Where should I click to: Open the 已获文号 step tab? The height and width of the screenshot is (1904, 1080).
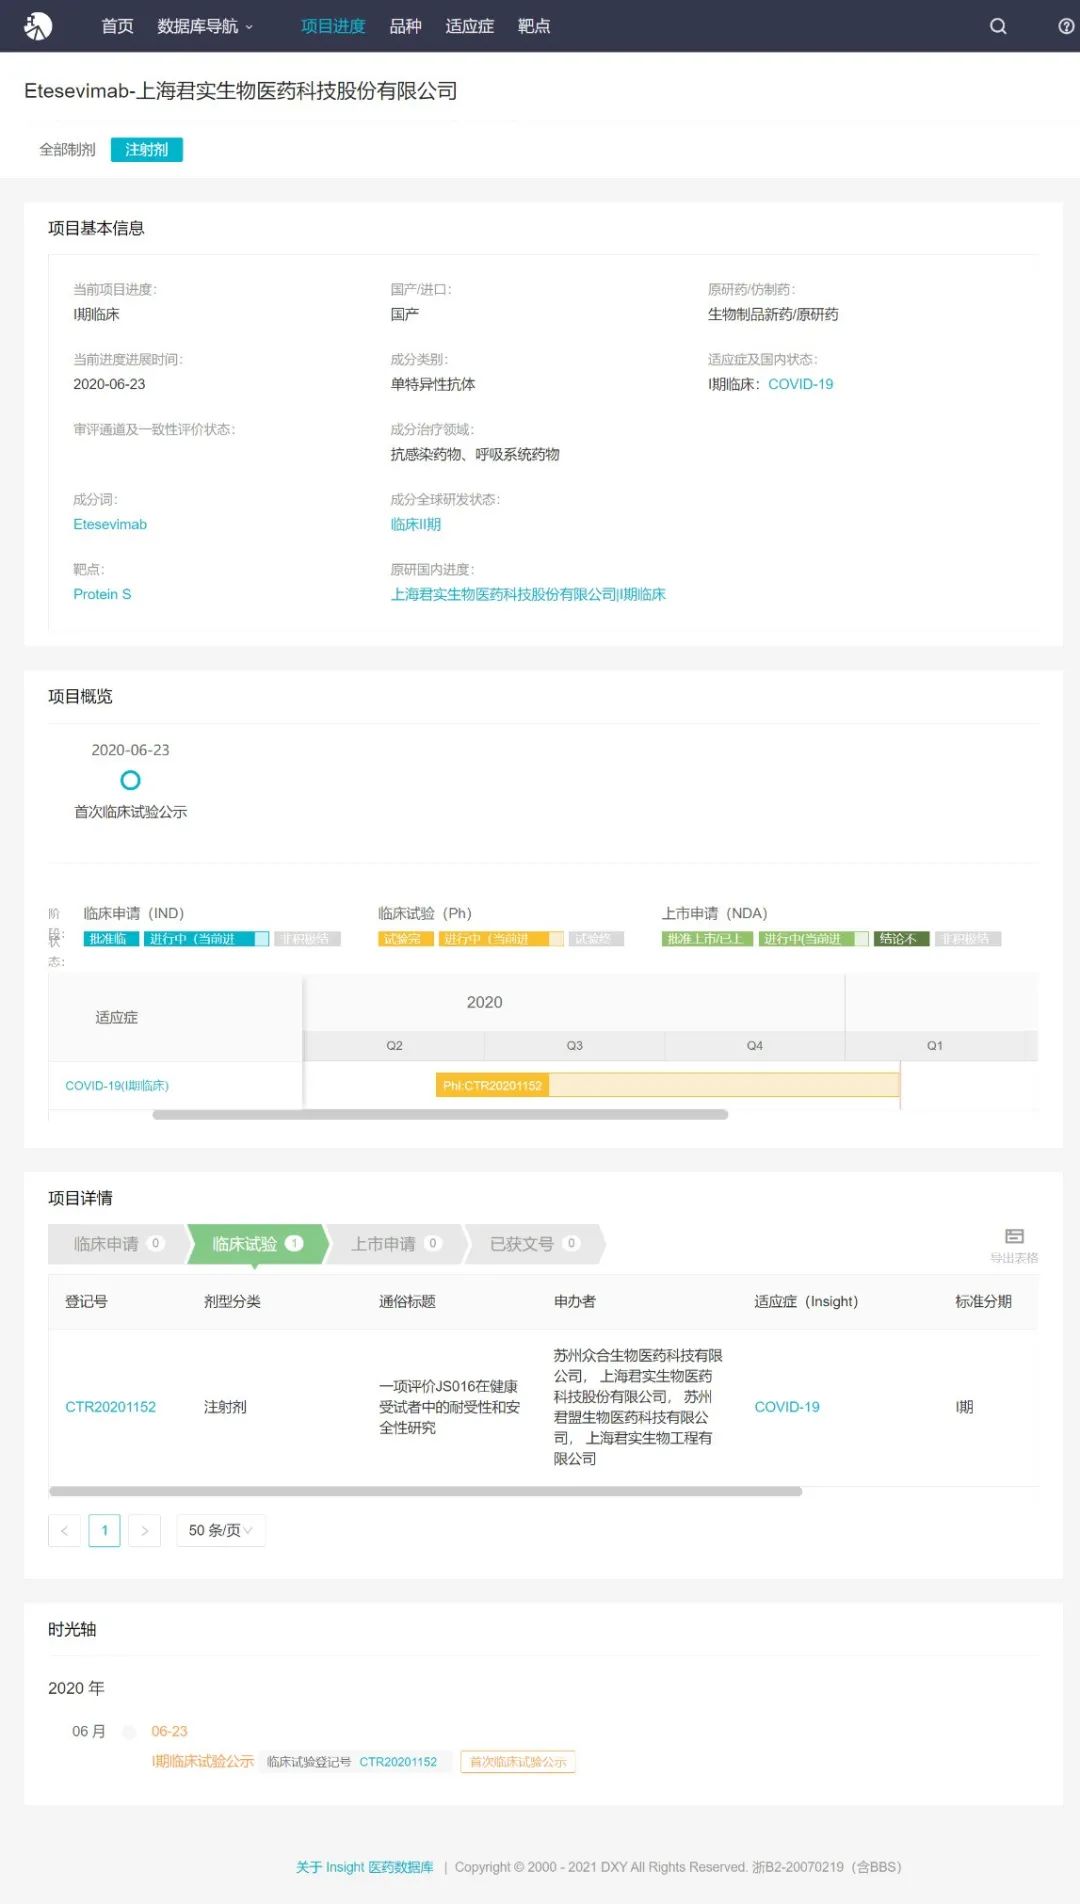(x=534, y=1244)
